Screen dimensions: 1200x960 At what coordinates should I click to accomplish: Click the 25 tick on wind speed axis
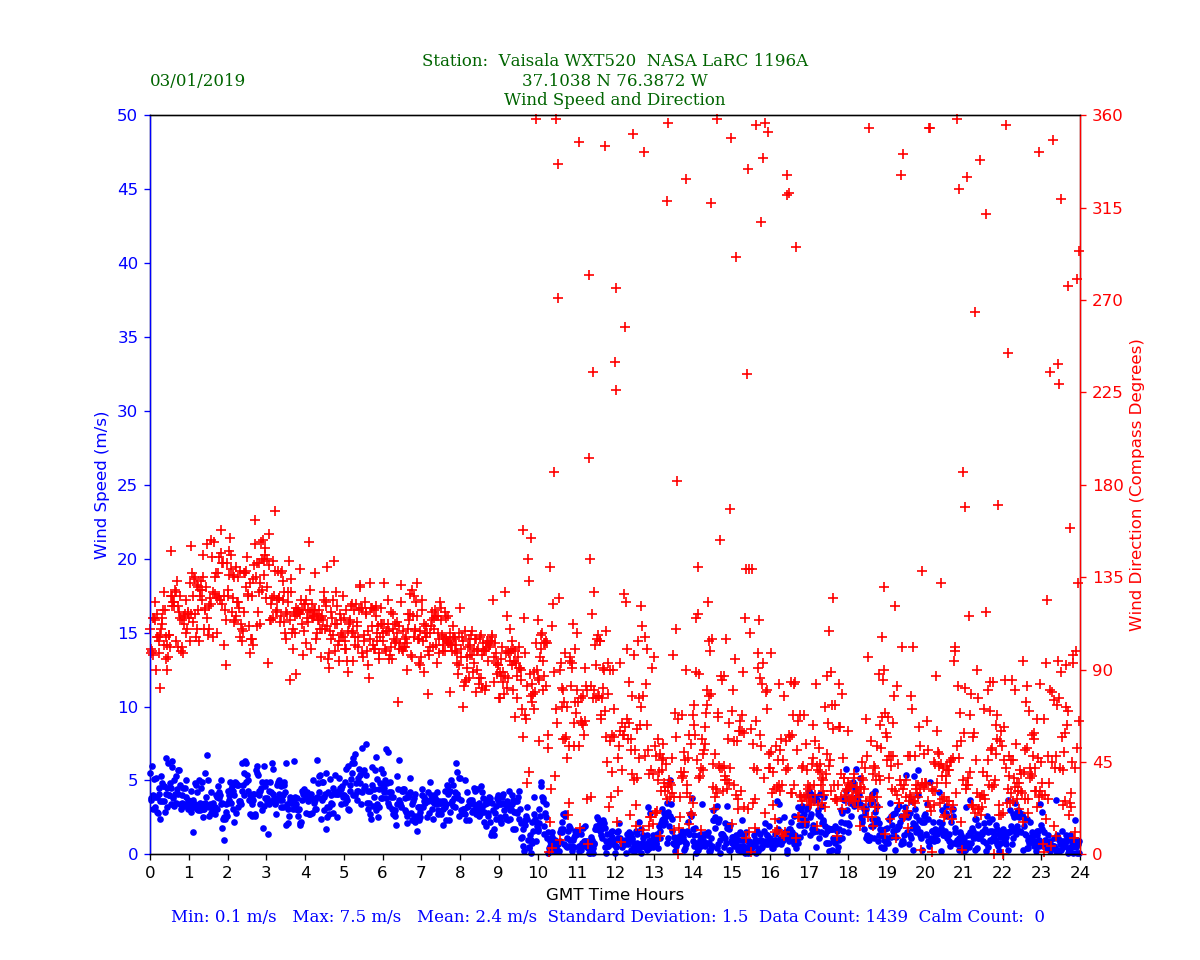128,485
